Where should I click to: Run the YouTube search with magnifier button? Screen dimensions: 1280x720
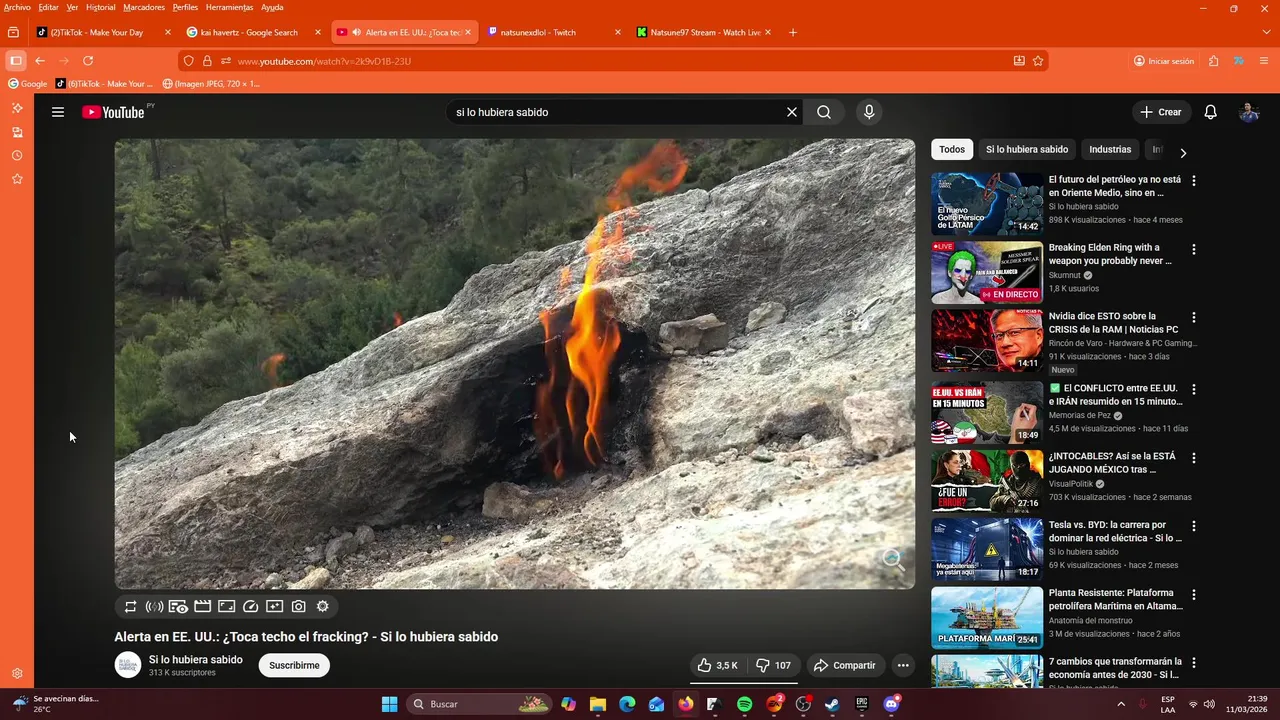pyautogui.click(x=824, y=112)
